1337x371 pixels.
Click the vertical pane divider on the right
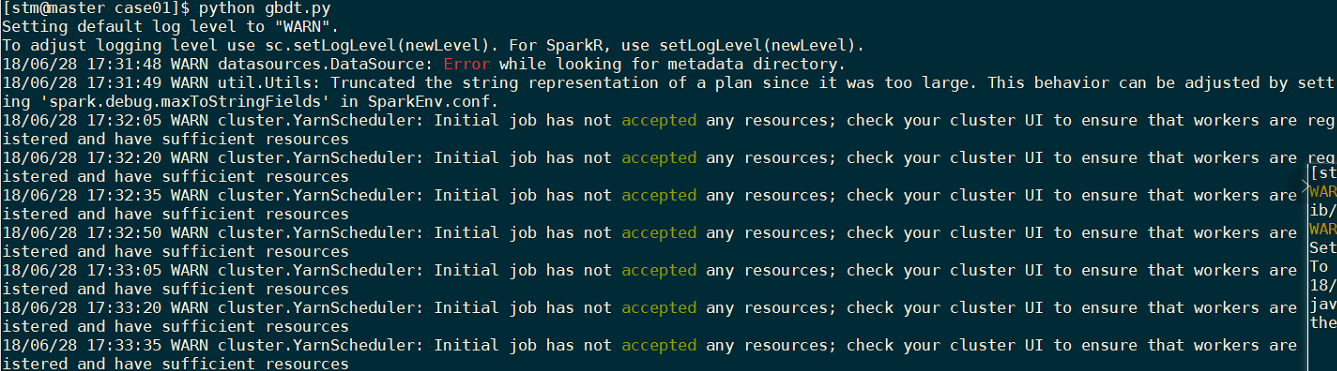pyautogui.click(x=1307, y=265)
